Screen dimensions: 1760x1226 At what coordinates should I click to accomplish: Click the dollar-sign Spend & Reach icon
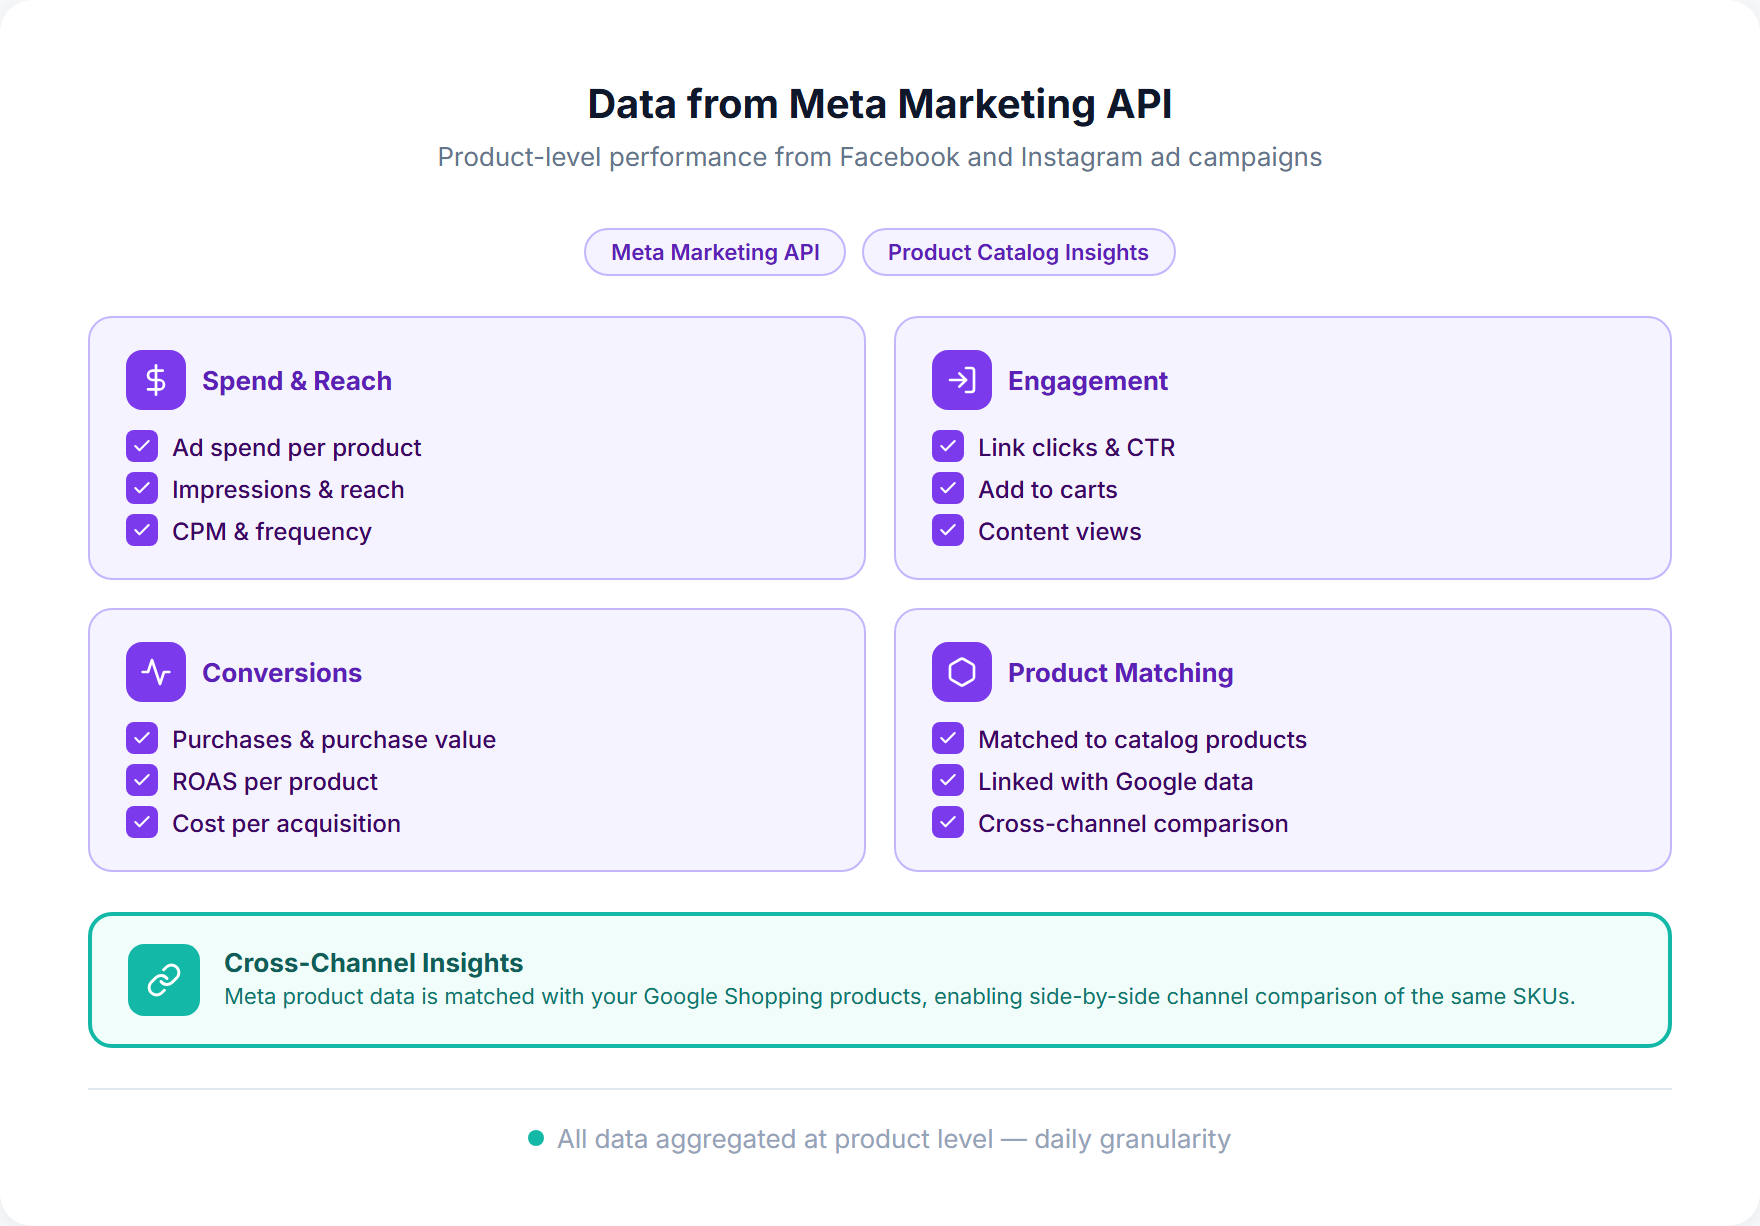[x=155, y=380]
